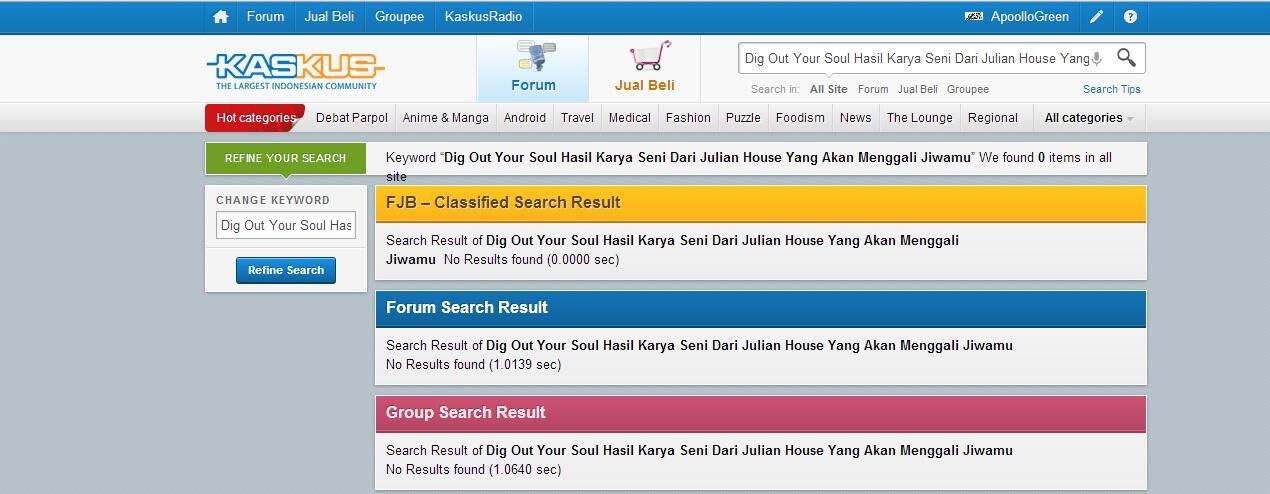Select Groupee search scope
This screenshot has width=1270, height=494.
[x=968, y=89]
